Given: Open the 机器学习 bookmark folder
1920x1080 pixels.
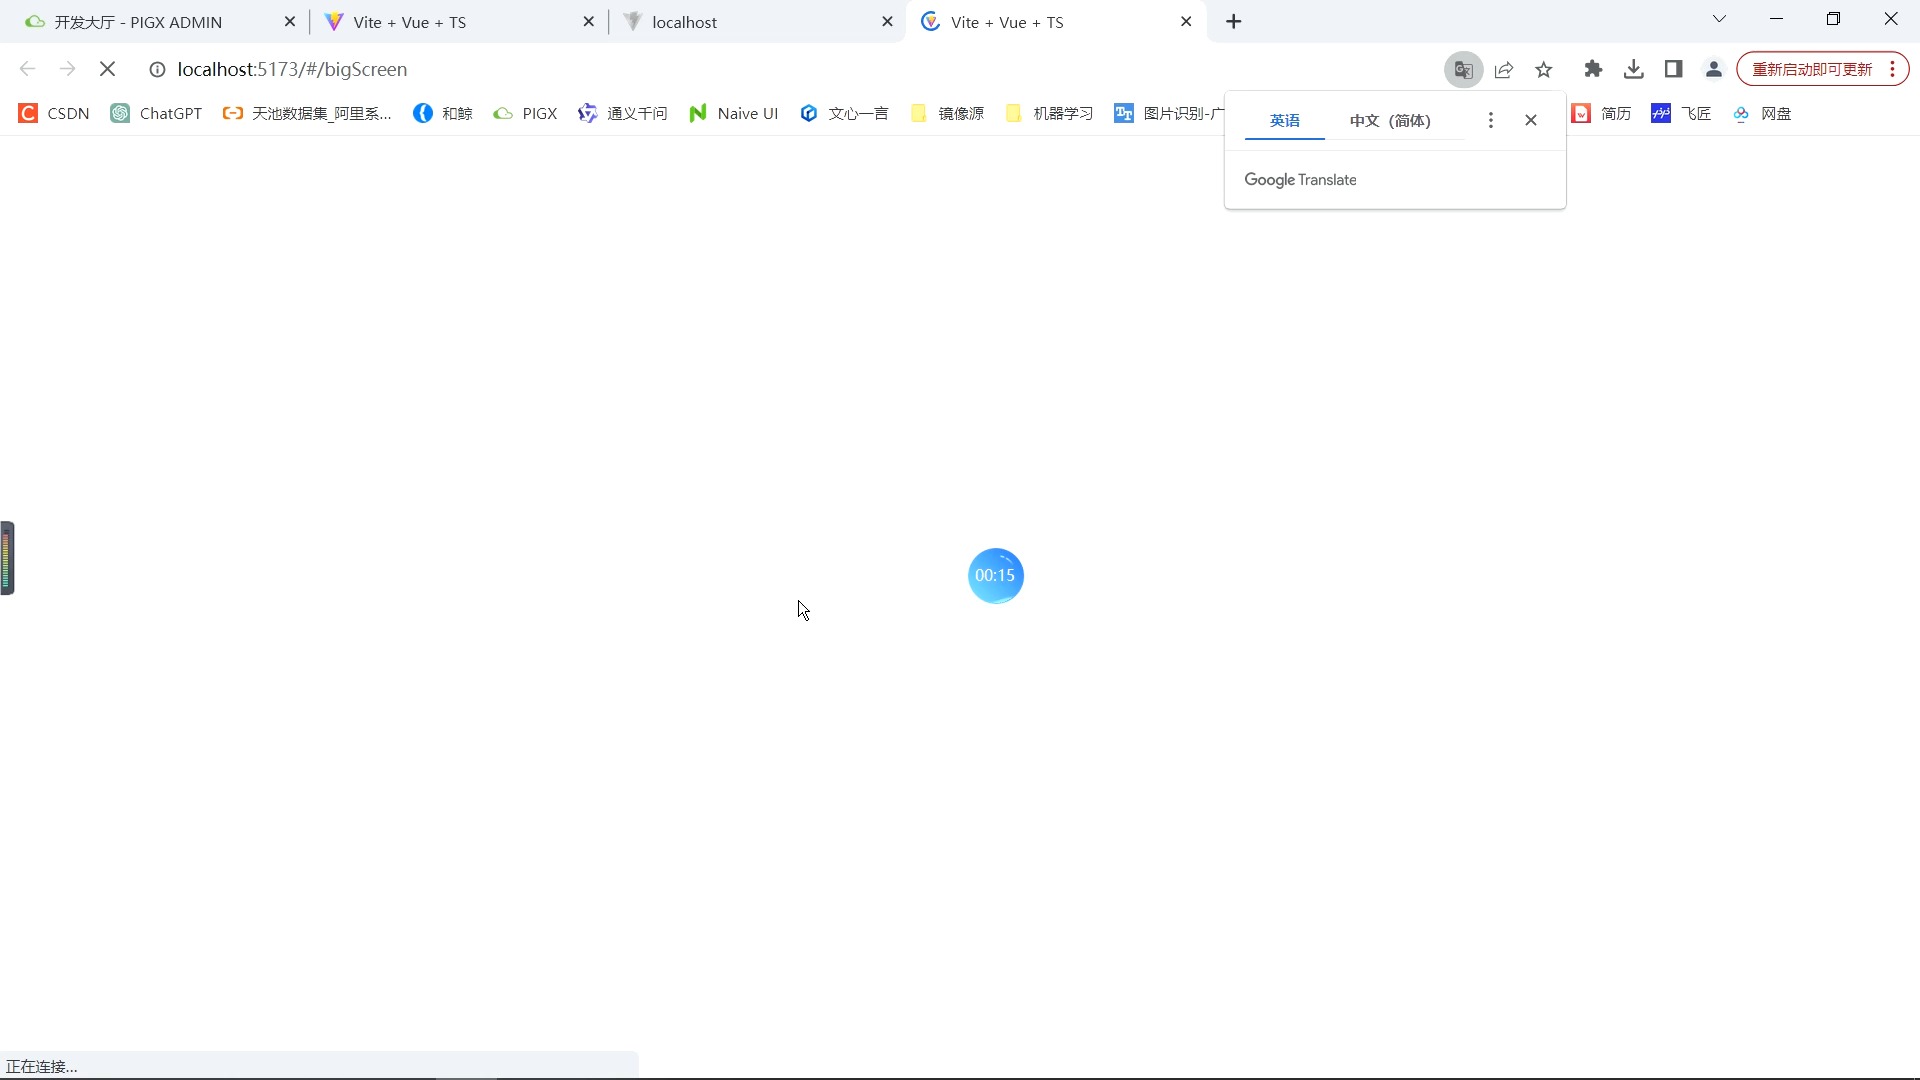Looking at the screenshot, I should tap(1049, 113).
